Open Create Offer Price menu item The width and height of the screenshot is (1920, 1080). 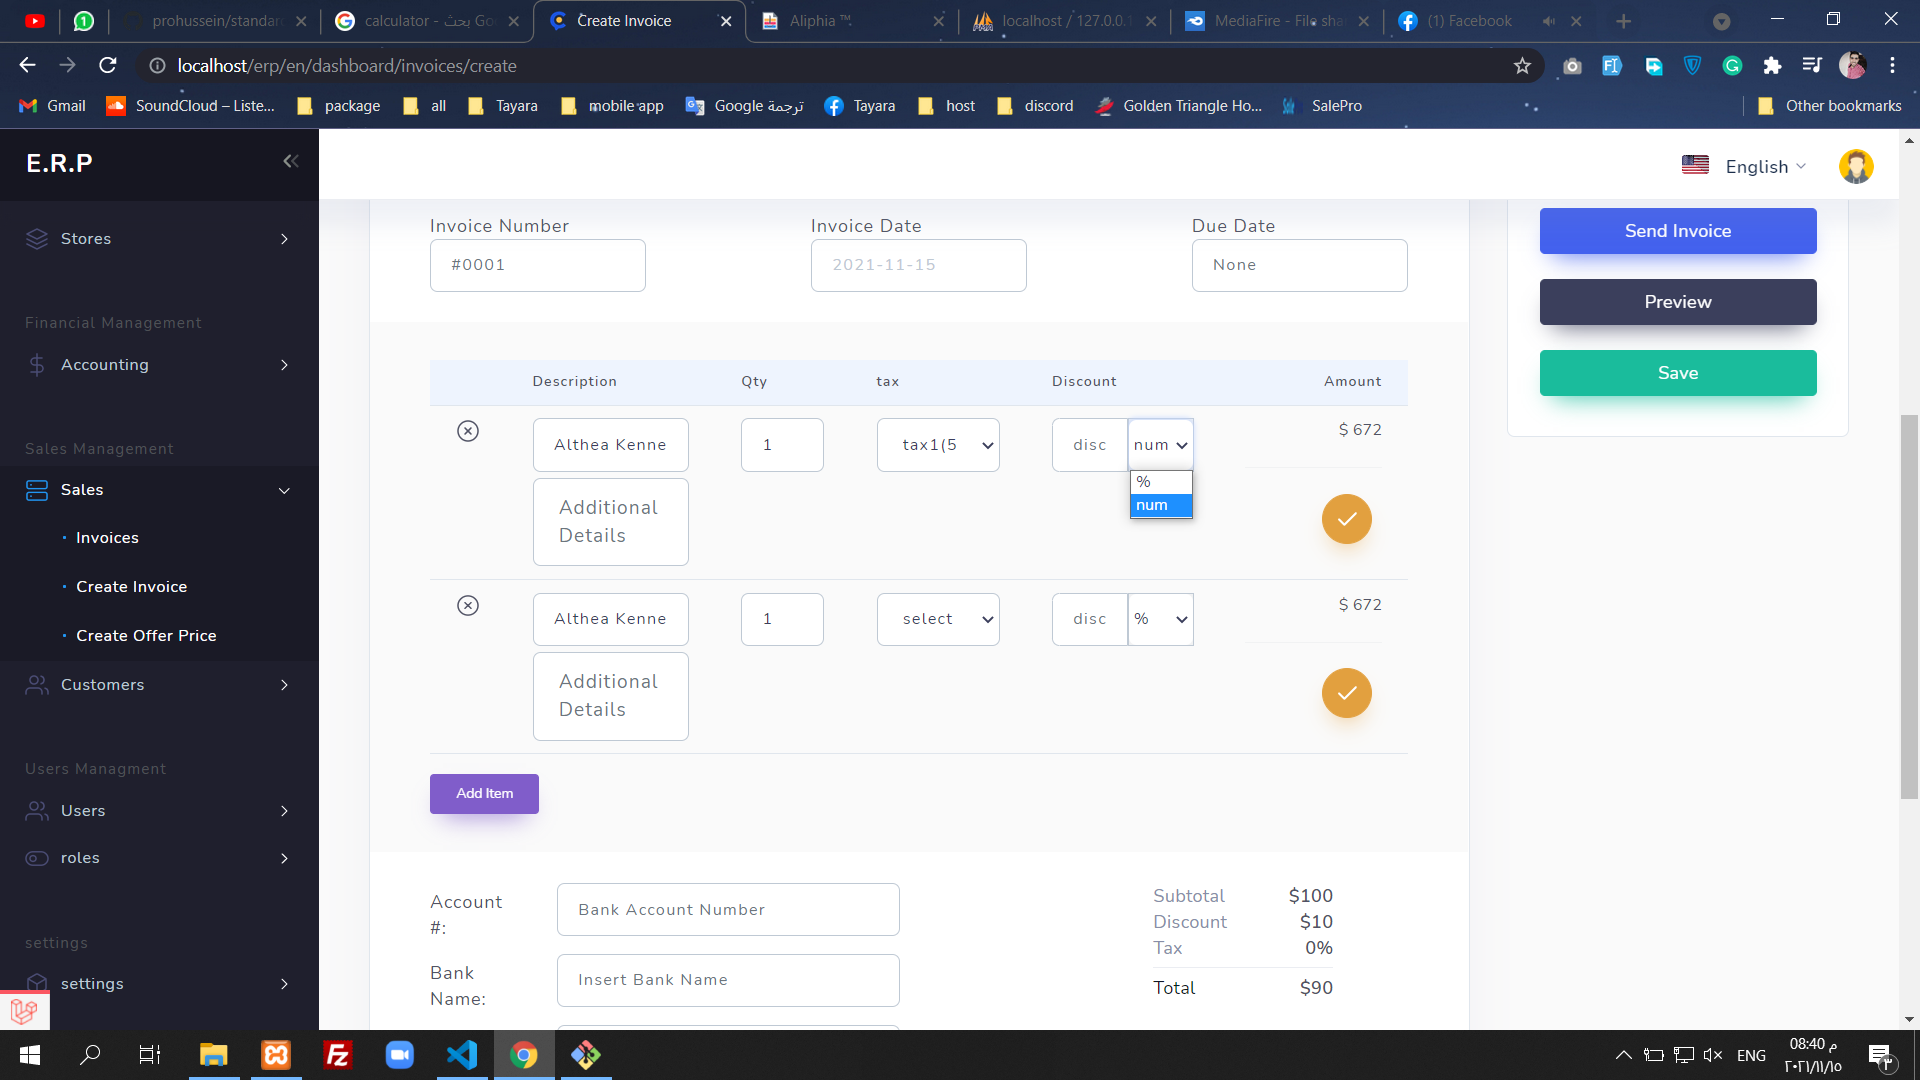pos(146,636)
